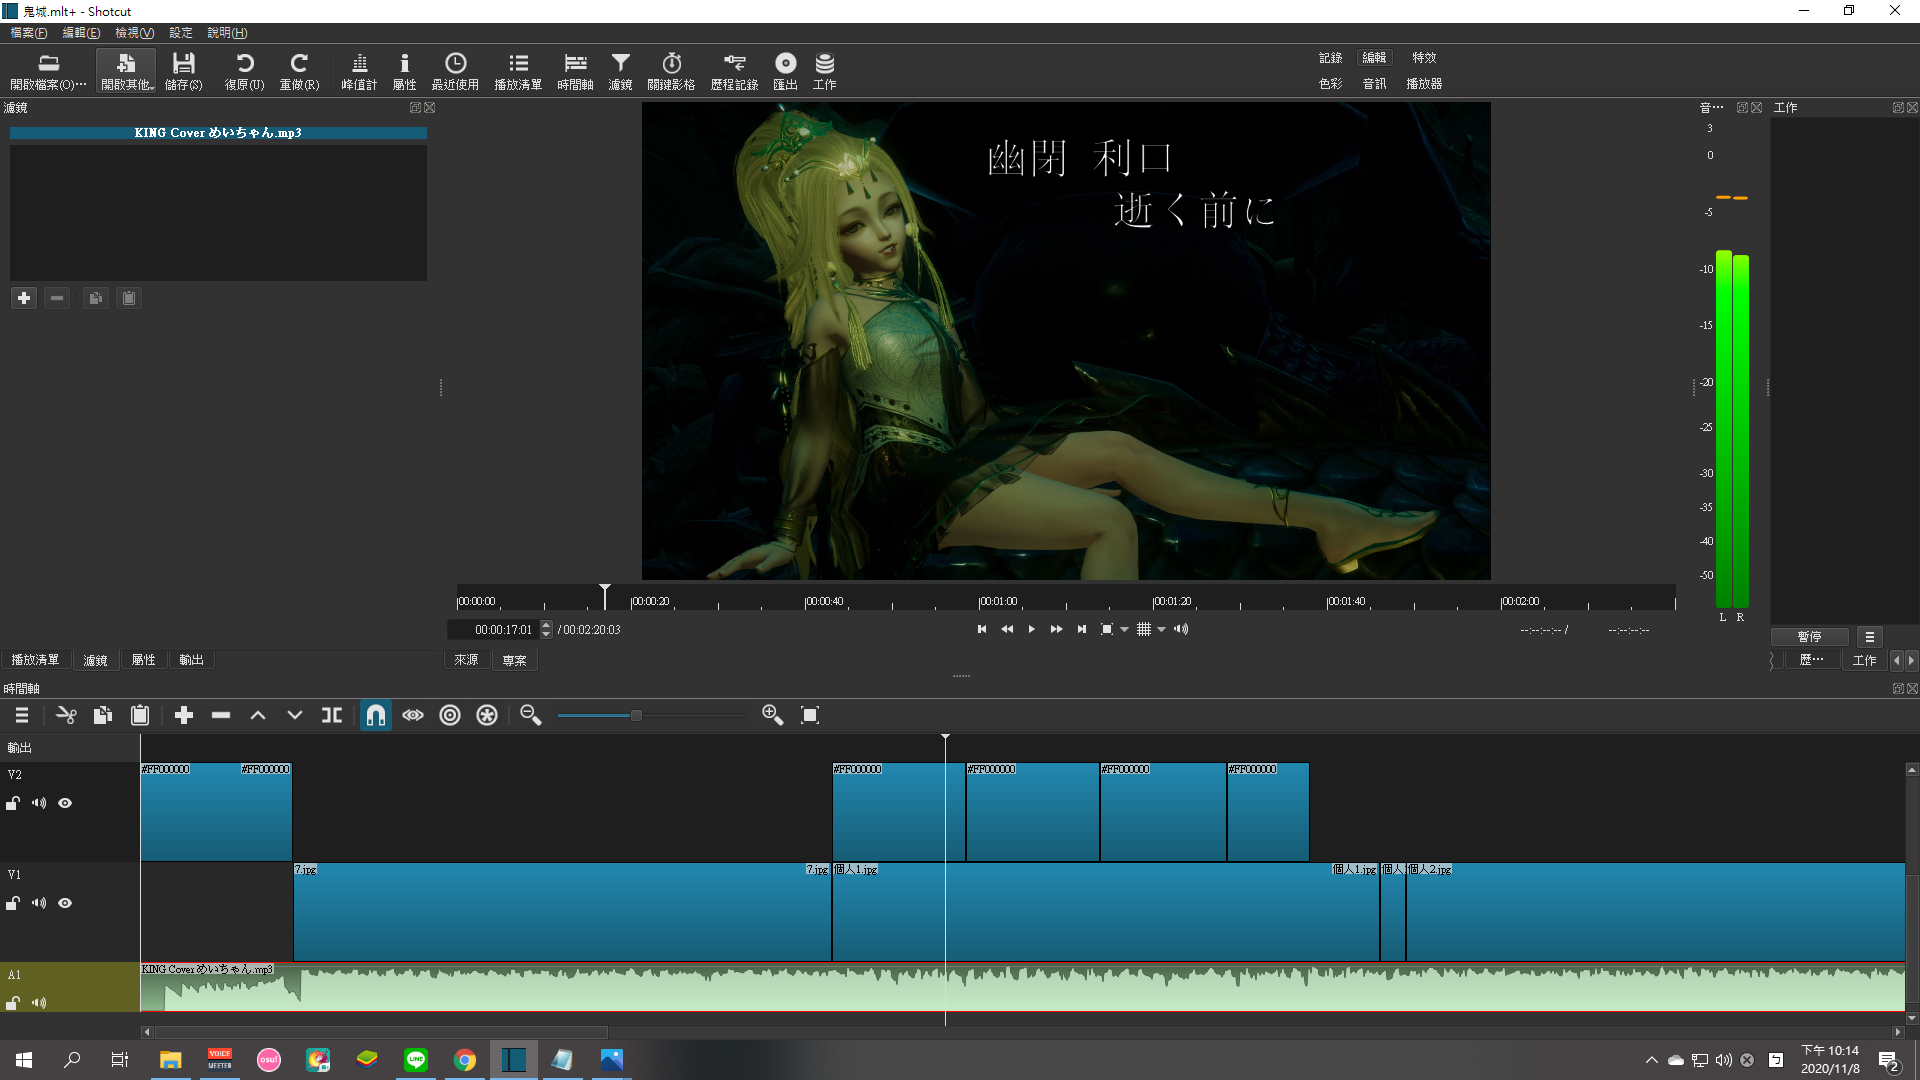Screen dimensions: 1920x1080
Task: Open the 最近使用 recent files icon
Action: click(455, 71)
